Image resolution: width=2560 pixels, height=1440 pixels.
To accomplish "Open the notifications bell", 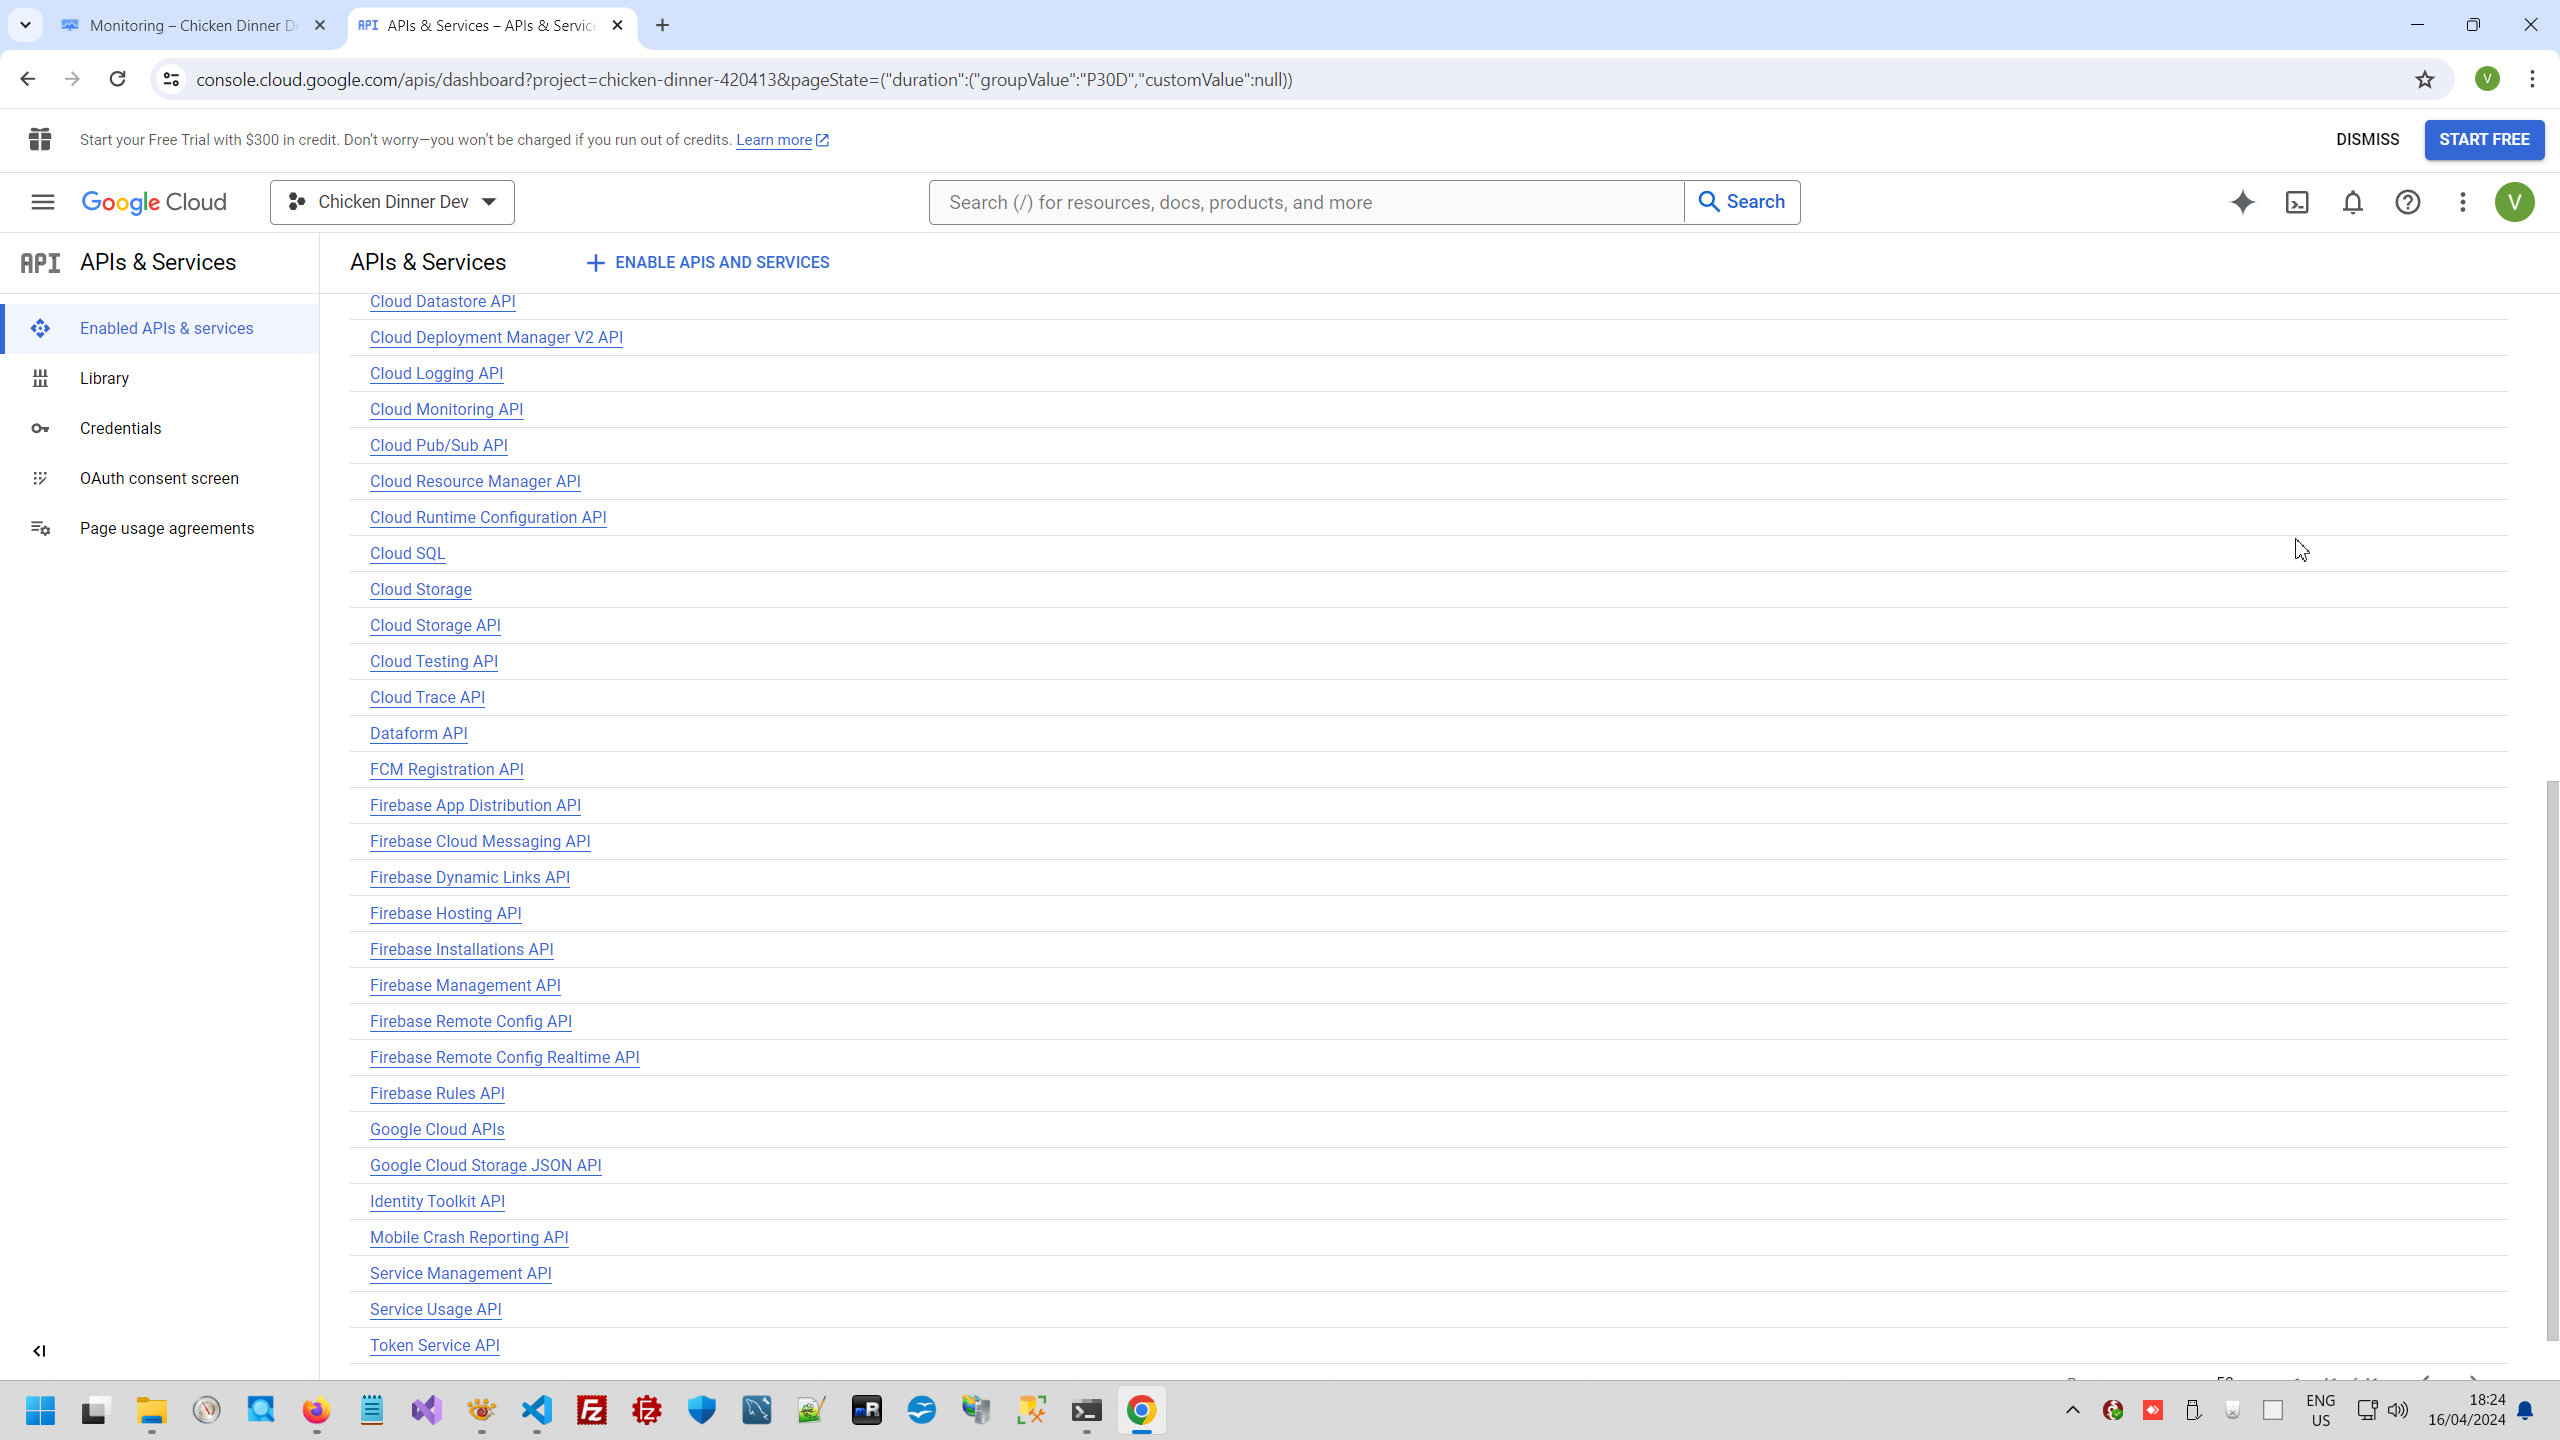I will [x=2352, y=202].
